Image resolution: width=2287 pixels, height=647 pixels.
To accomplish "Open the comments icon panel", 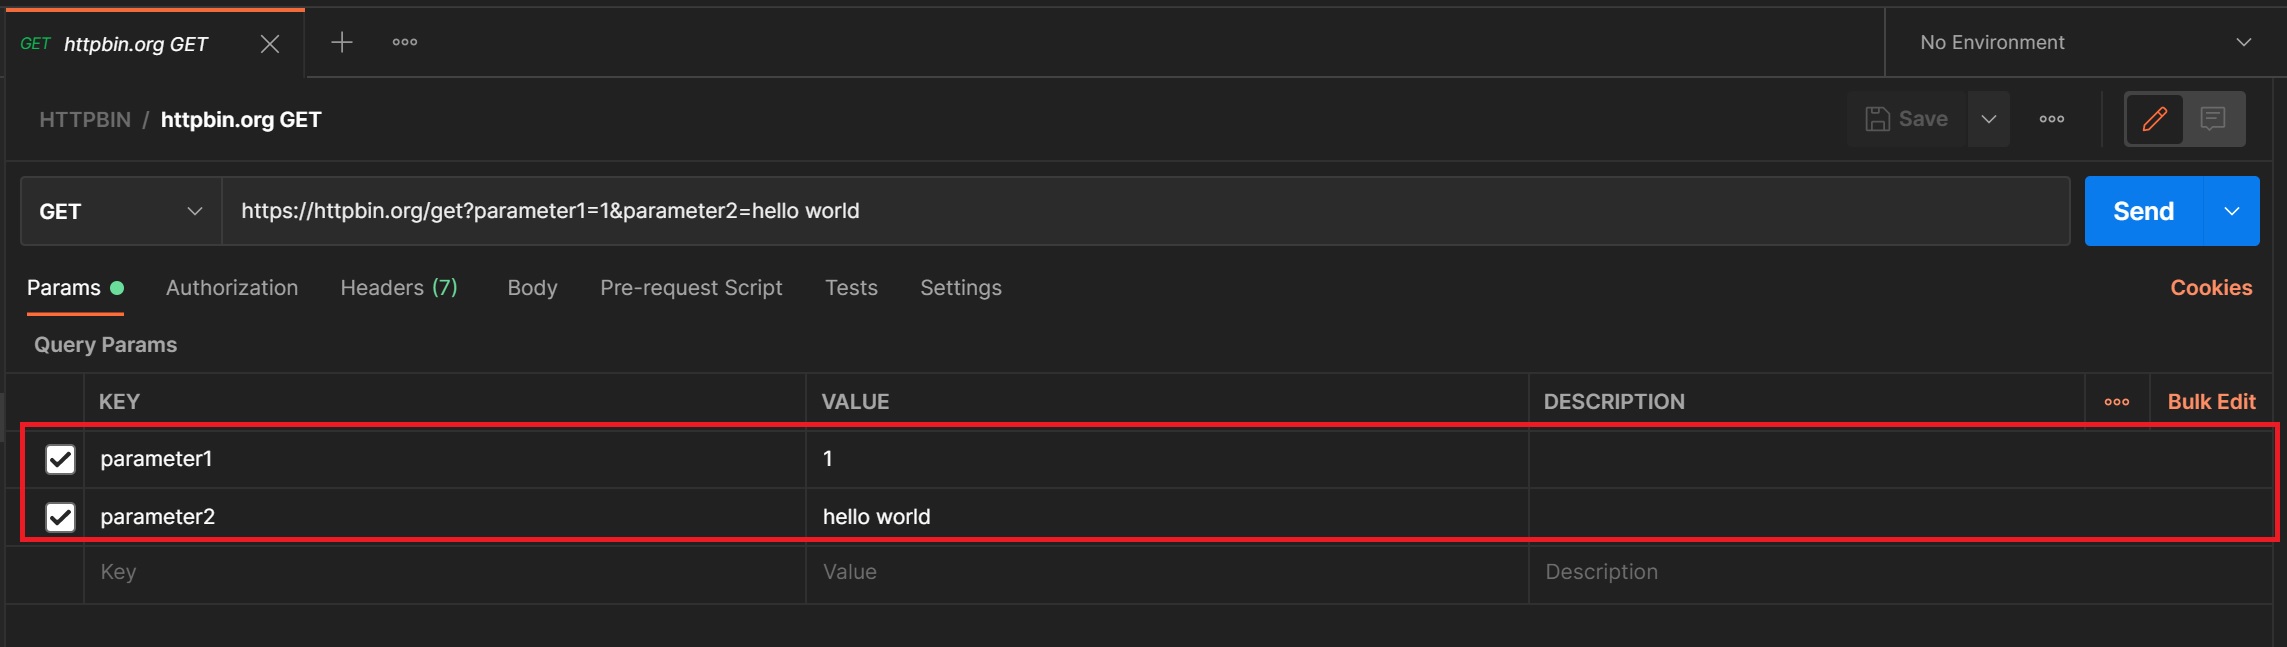I will click(2213, 119).
